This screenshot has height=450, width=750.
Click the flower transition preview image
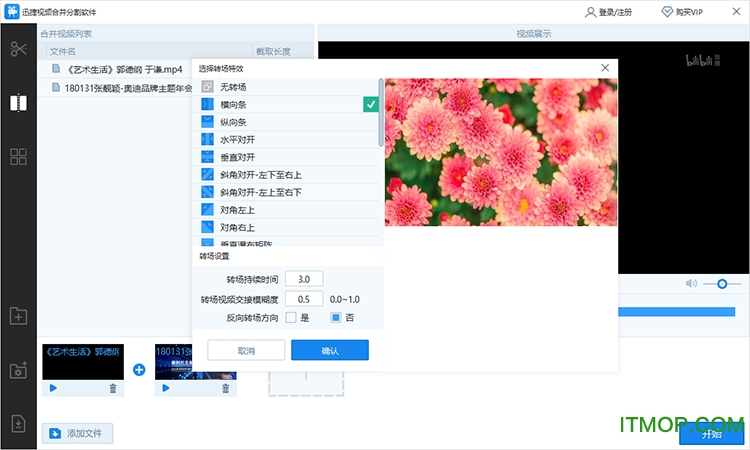click(x=501, y=152)
